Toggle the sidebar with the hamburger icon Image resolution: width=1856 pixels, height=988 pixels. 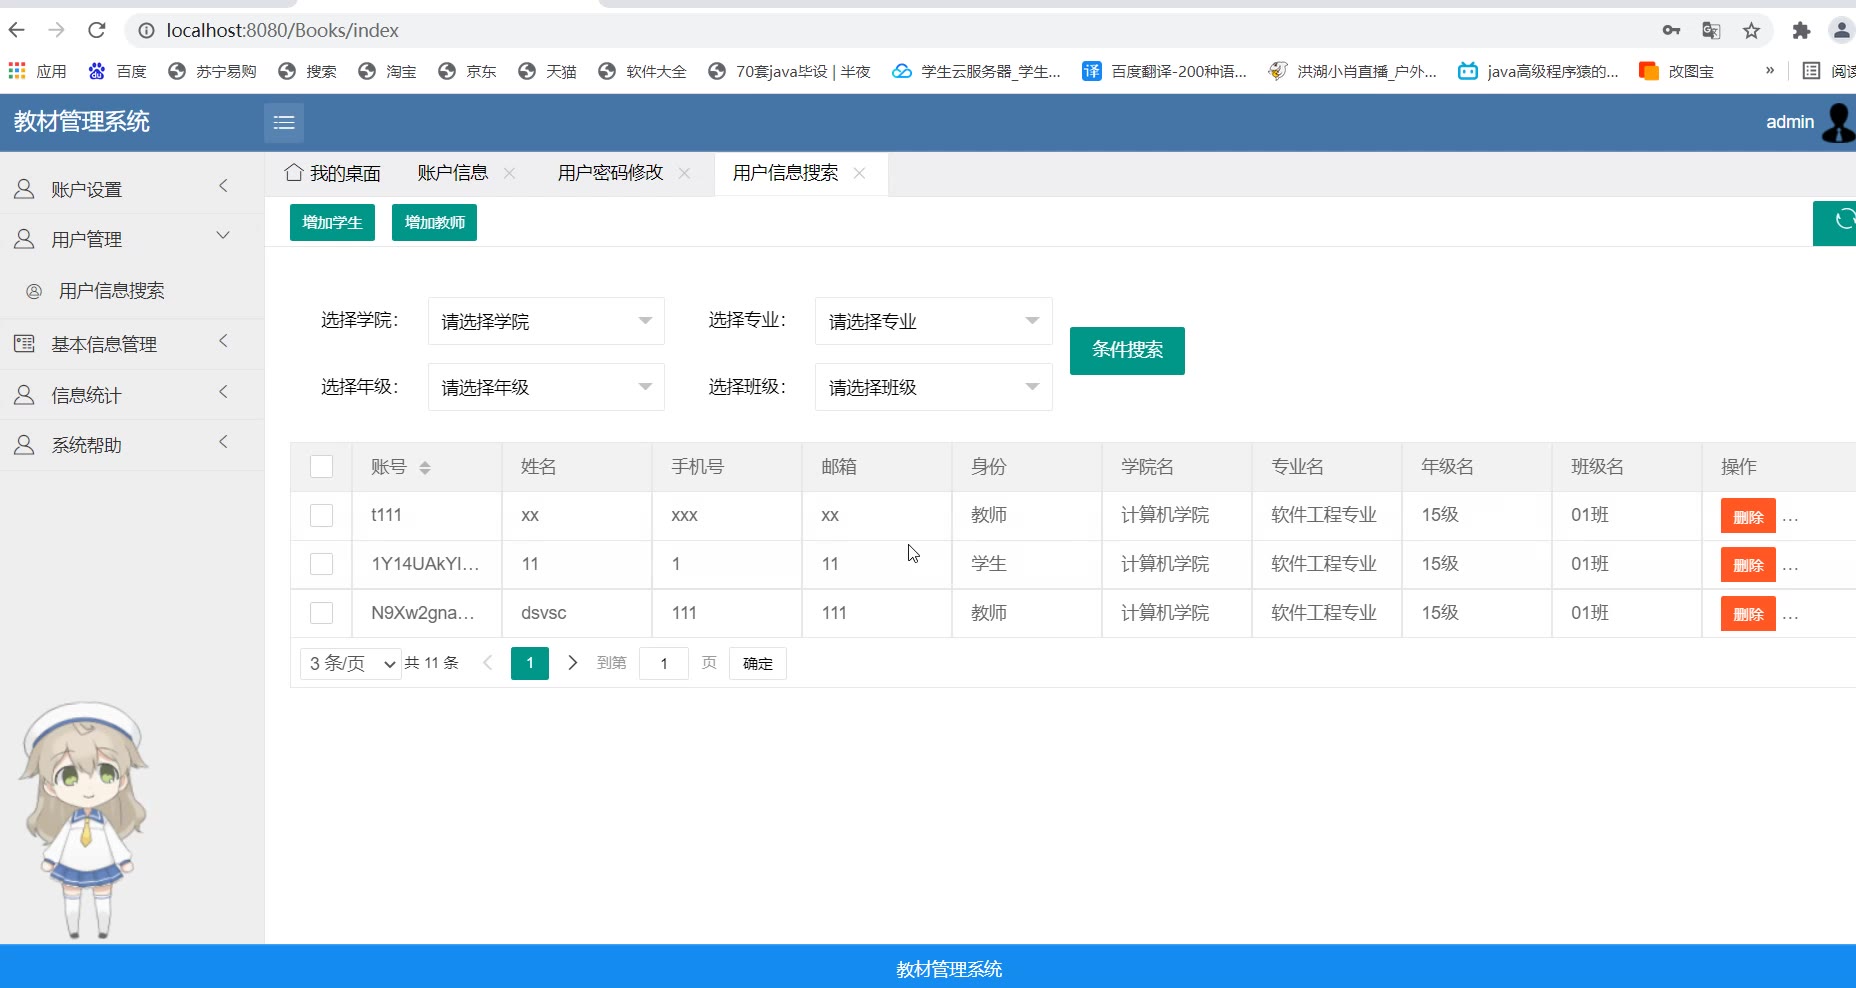pyautogui.click(x=284, y=122)
